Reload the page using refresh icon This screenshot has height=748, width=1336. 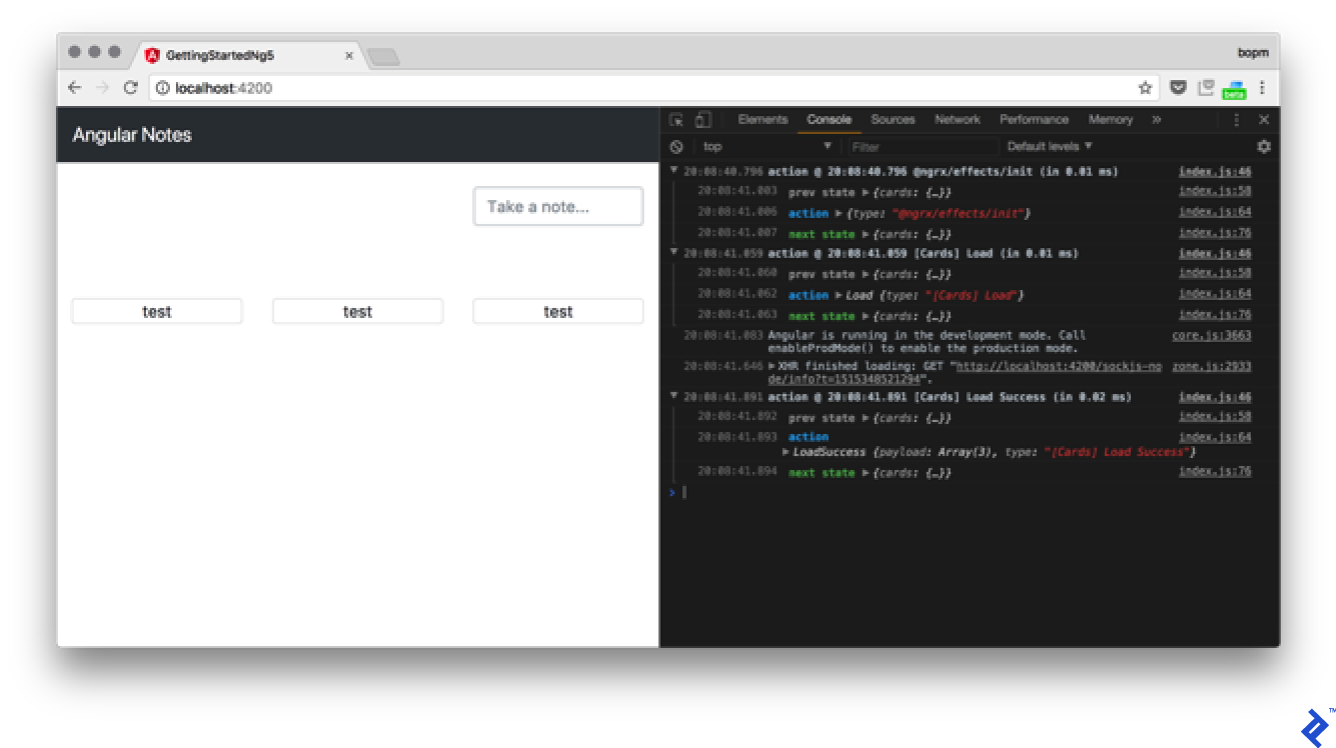click(x=130, y=88)
